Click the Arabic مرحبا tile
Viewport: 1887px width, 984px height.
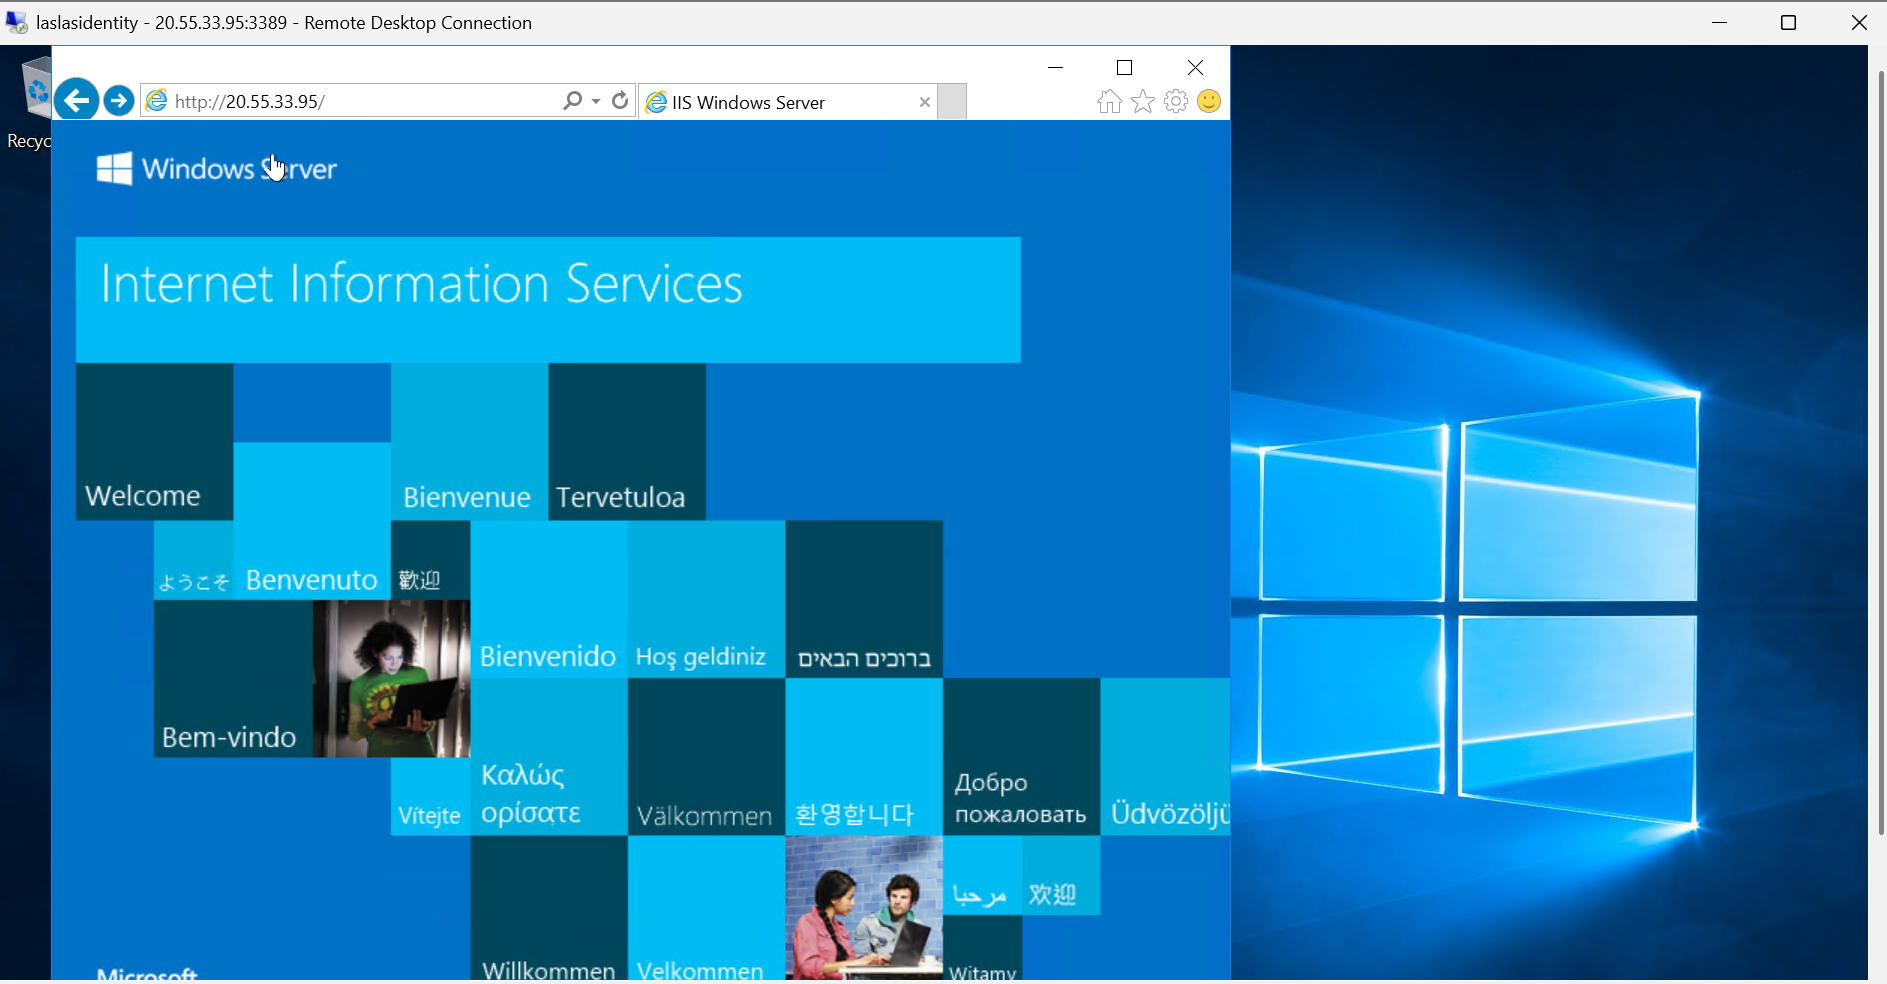pos(982,875)
